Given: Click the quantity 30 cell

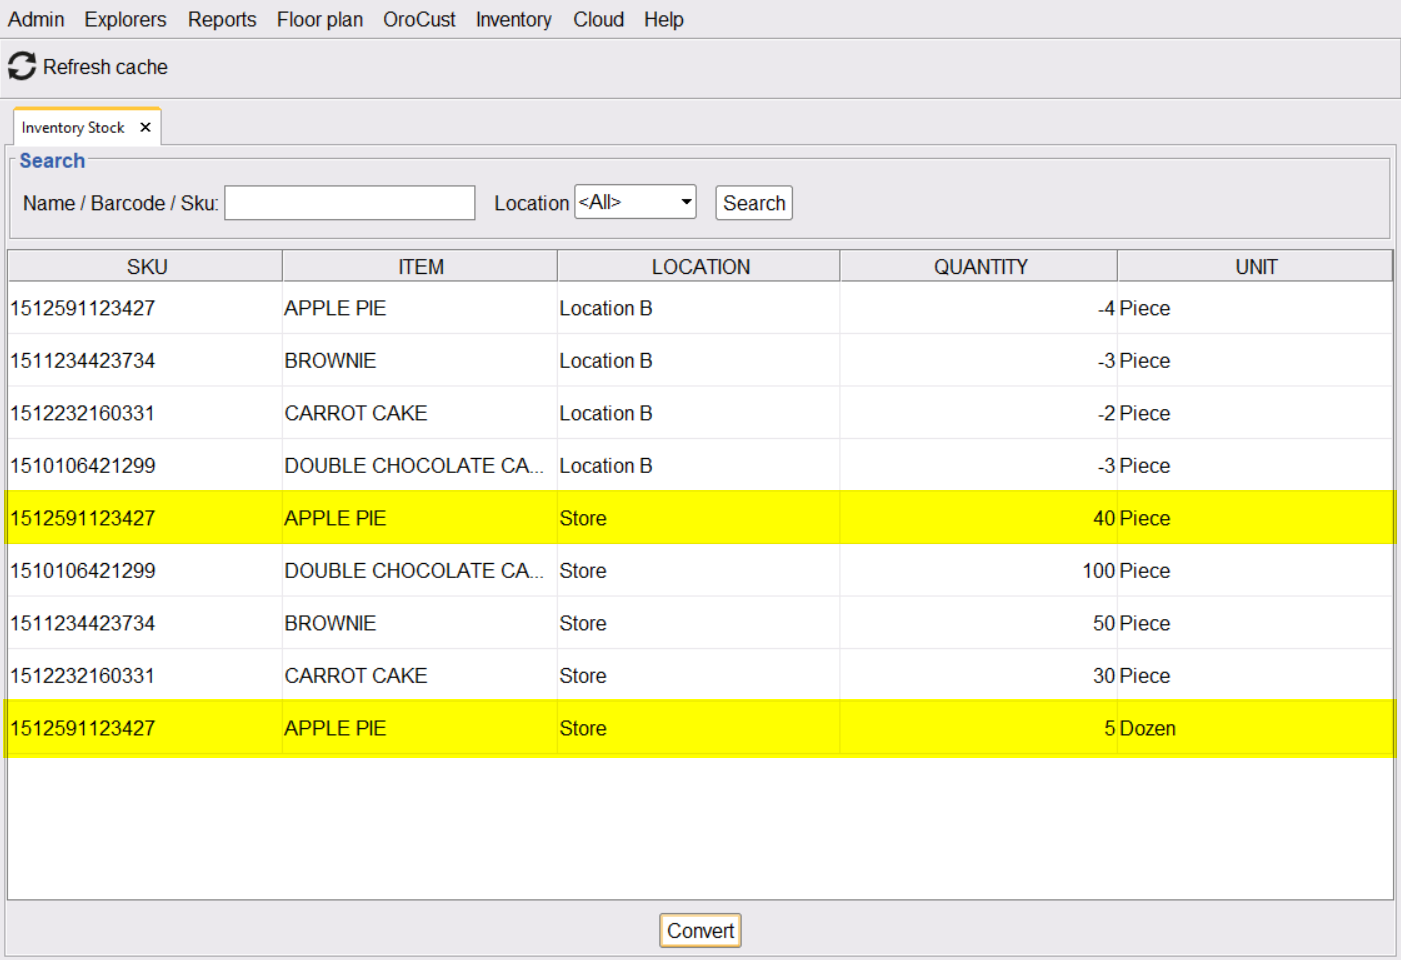Looking at the screenshot, I should [x=978, y=676].
